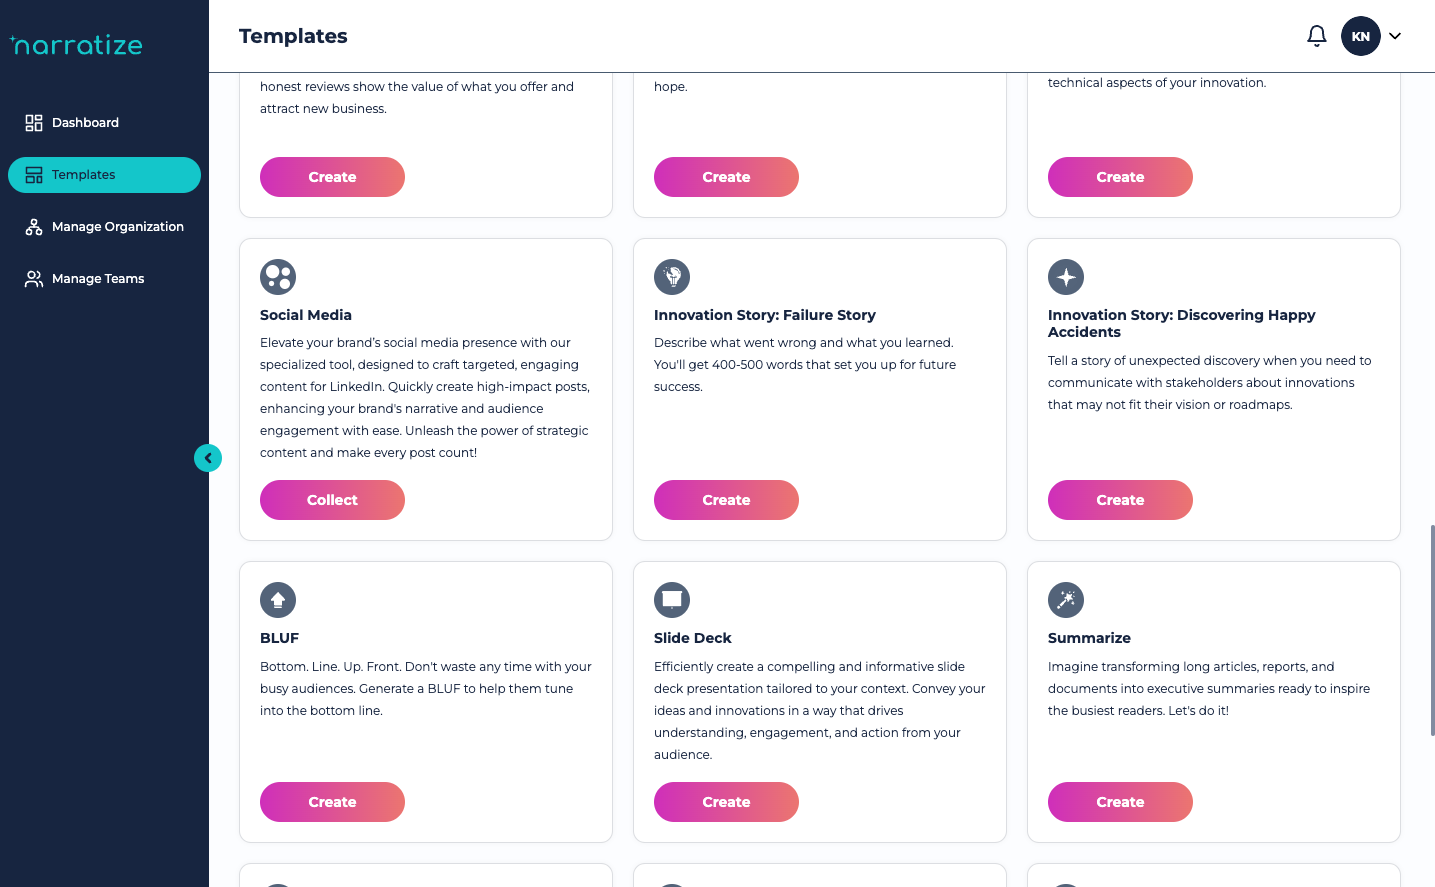Click the BLUF upward arrow icon

pyautogui.click(x=278, y=600)
